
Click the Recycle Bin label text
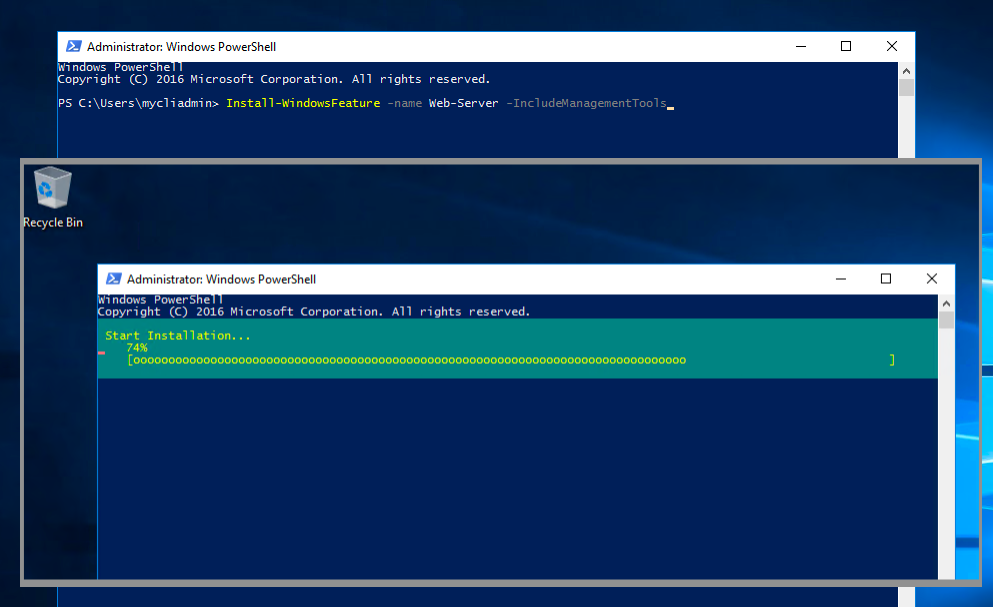(53, 222)
